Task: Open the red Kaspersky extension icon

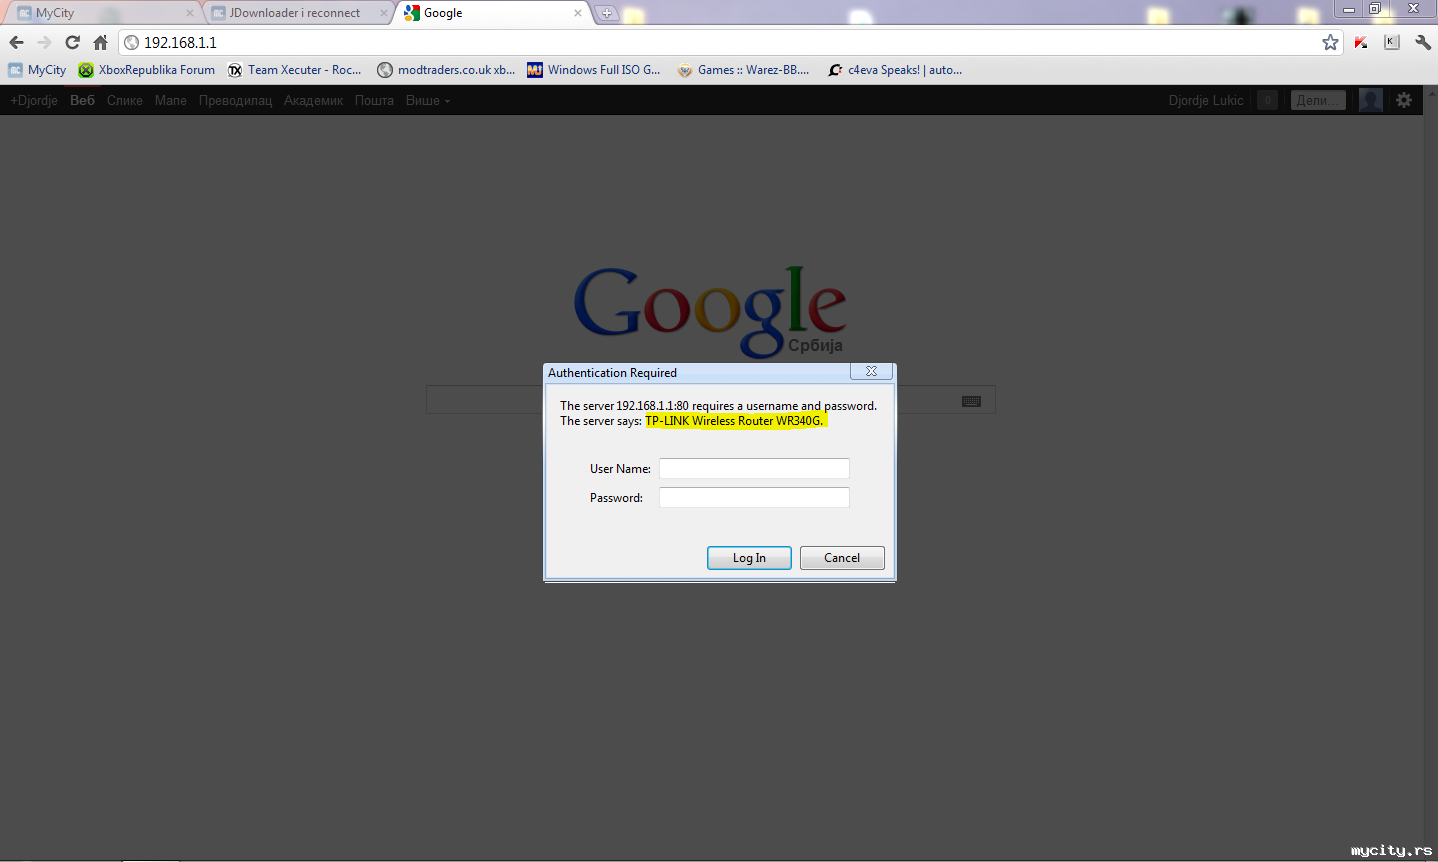Action: point(1361,42)
